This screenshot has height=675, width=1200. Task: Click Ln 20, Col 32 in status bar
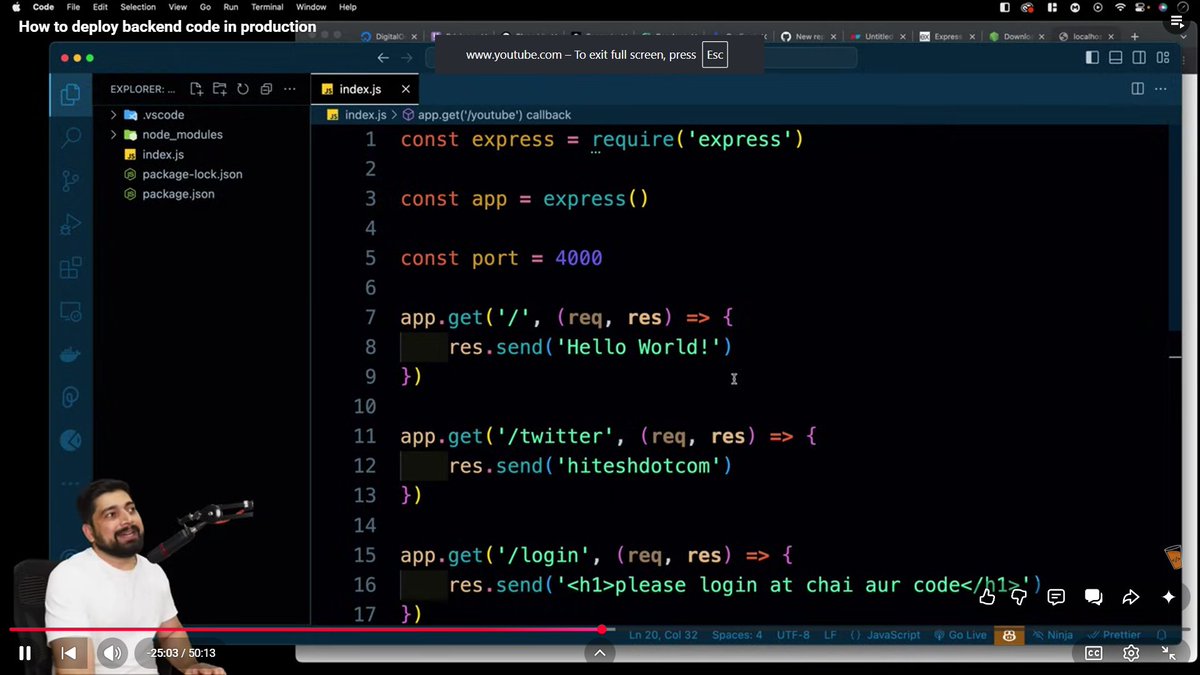[664, 635]
